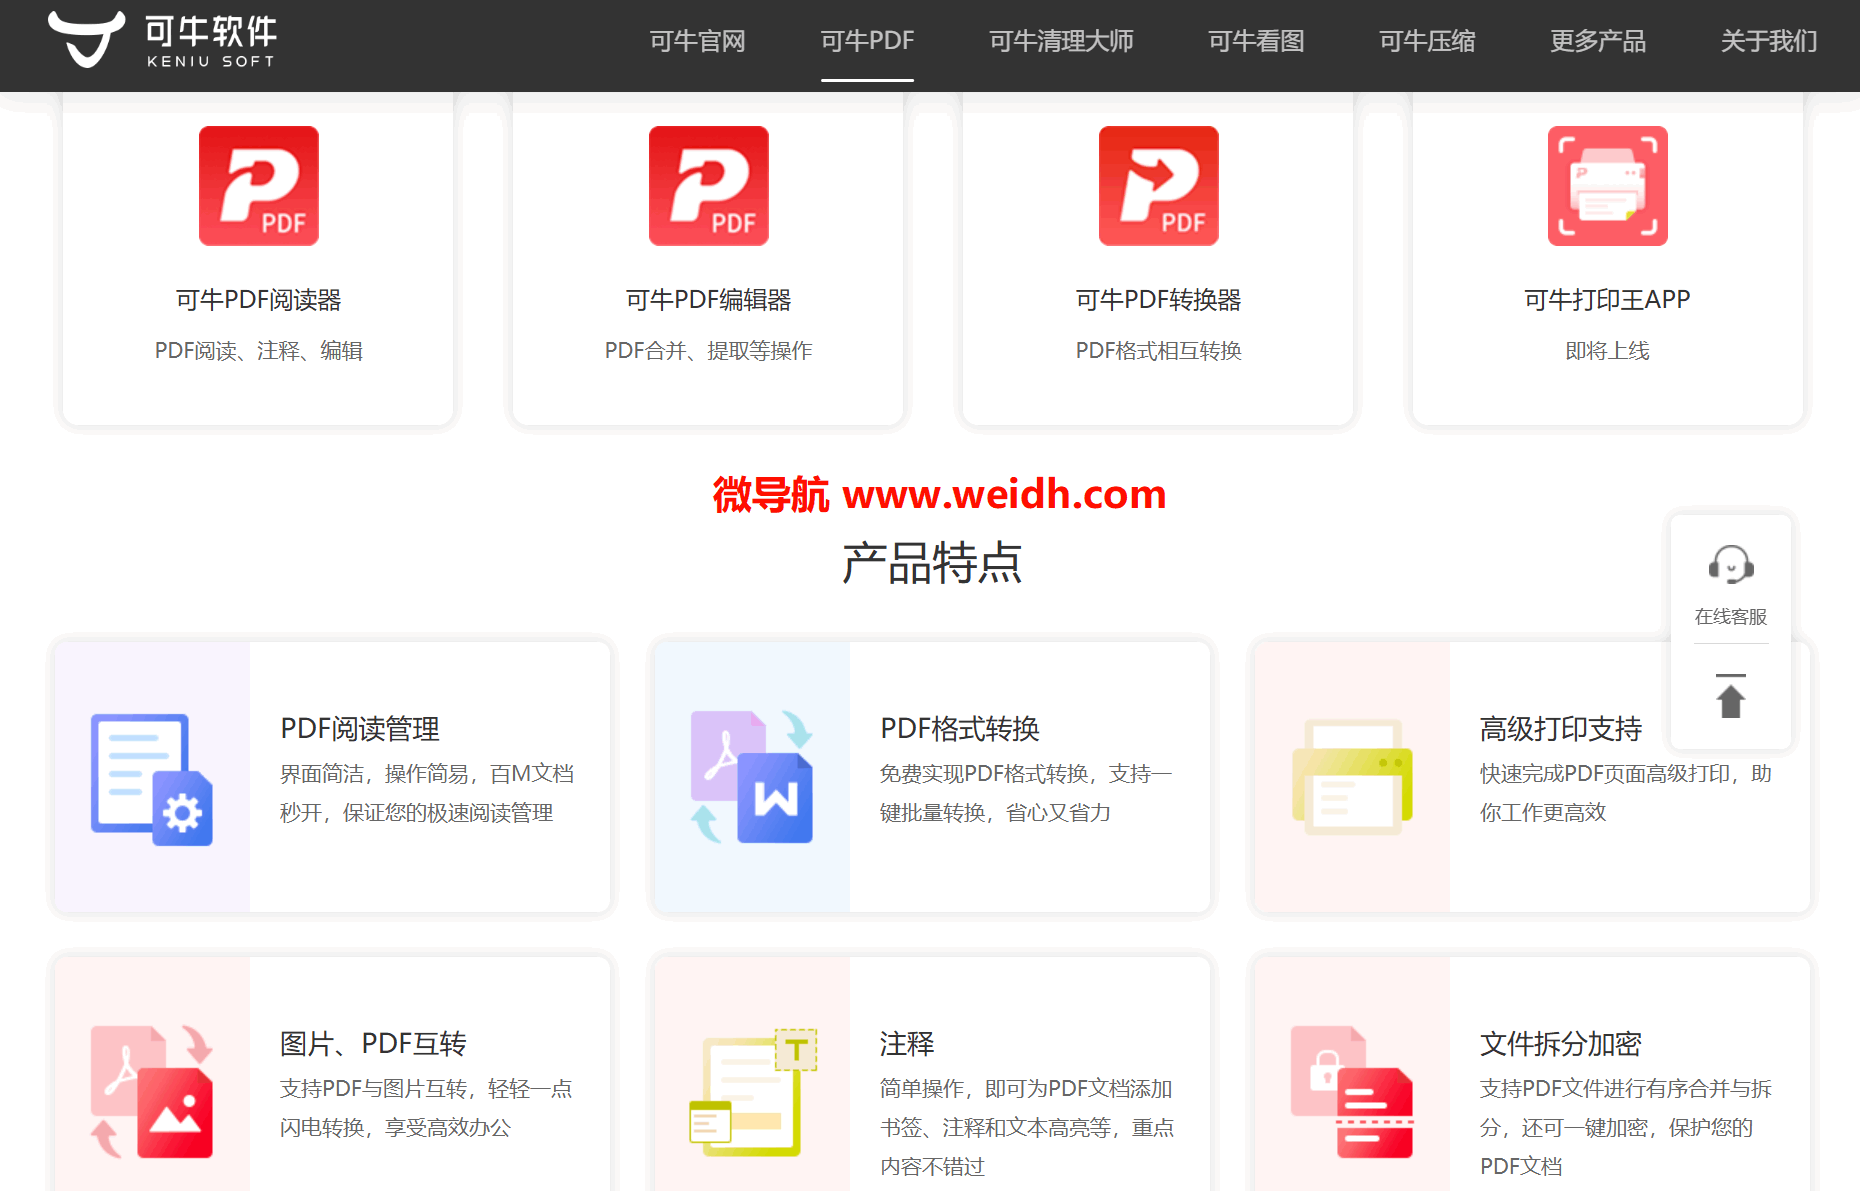Open the 可牛PDF编辑器 red PDF icon
Image resolution: width=1860 pixels, height=1191 pixels.
click(x=709, y=186)
